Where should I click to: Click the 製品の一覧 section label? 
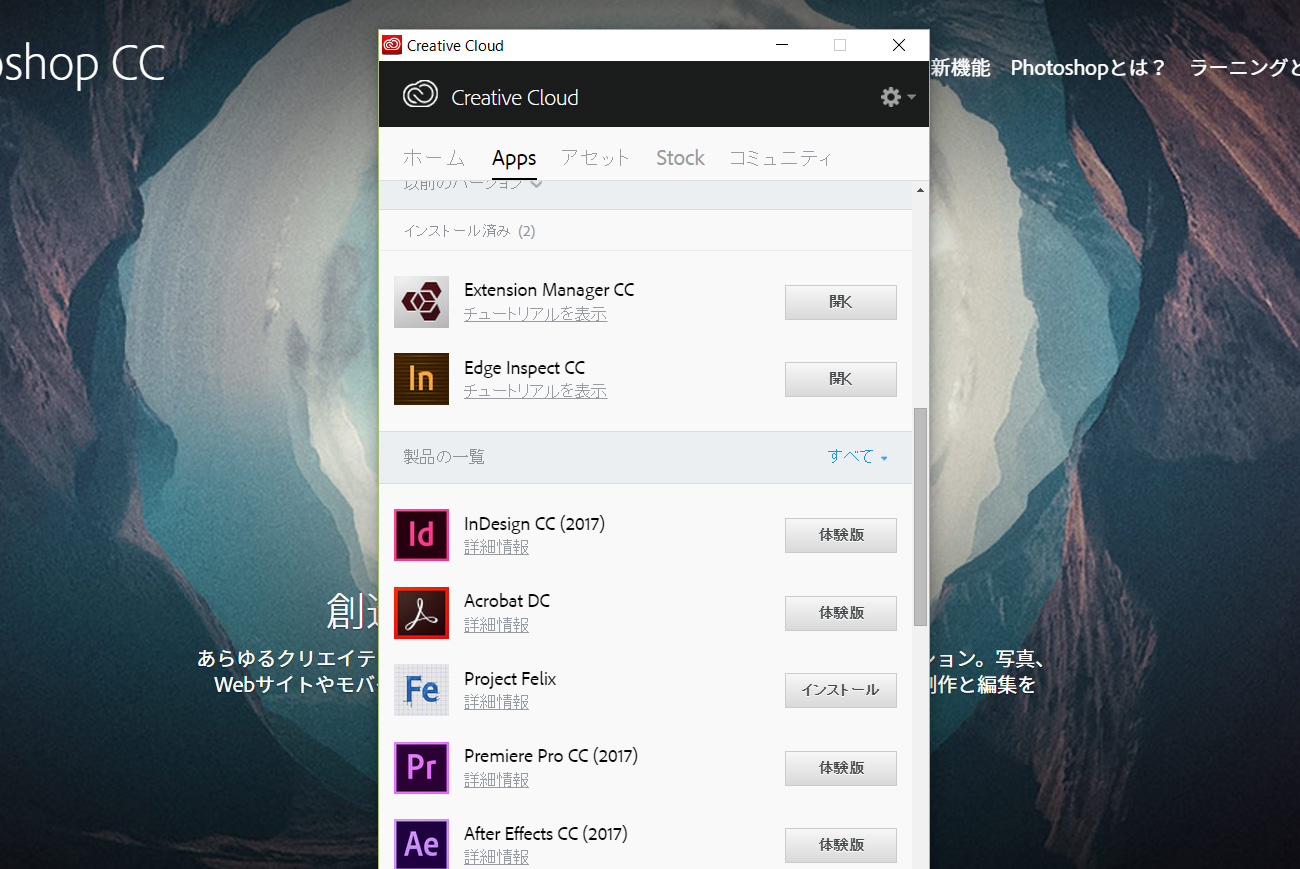click(x=444, y=456)
